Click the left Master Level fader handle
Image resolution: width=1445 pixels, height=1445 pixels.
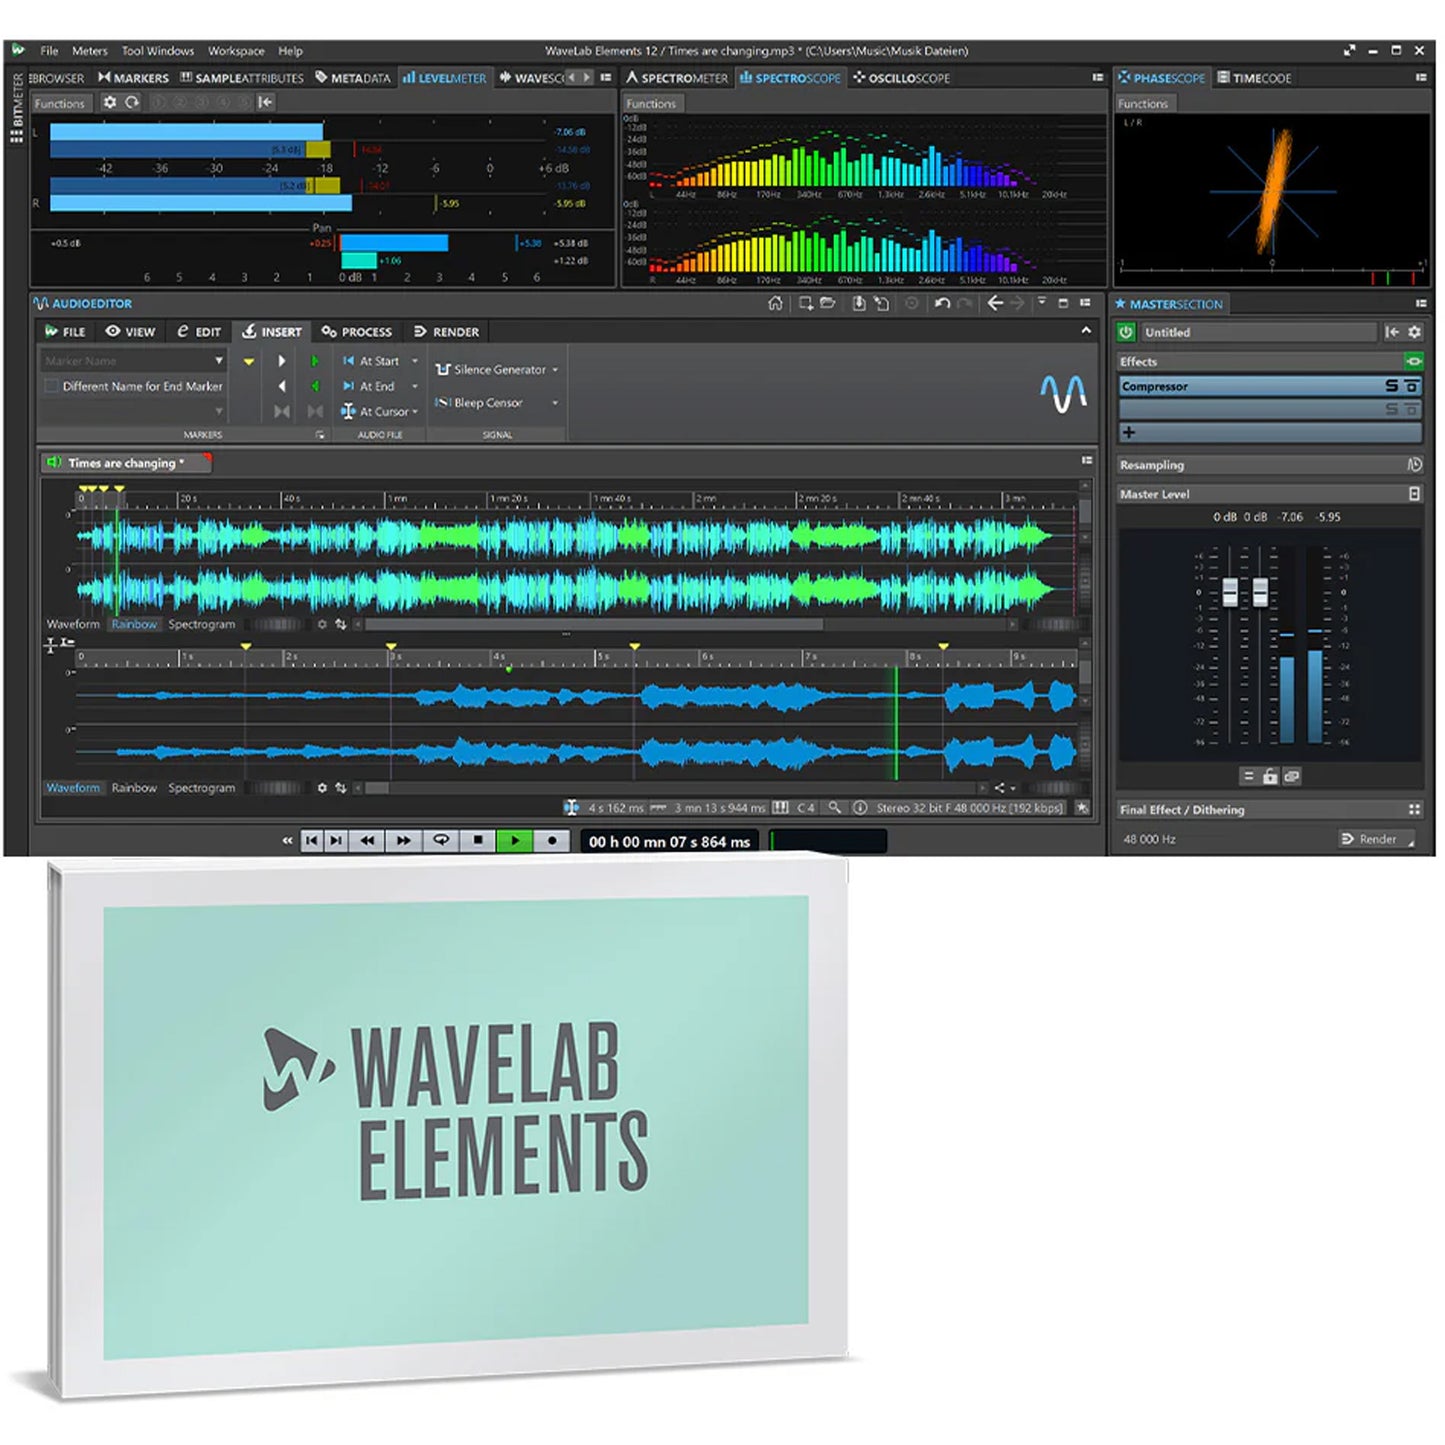coord(1230,592)
